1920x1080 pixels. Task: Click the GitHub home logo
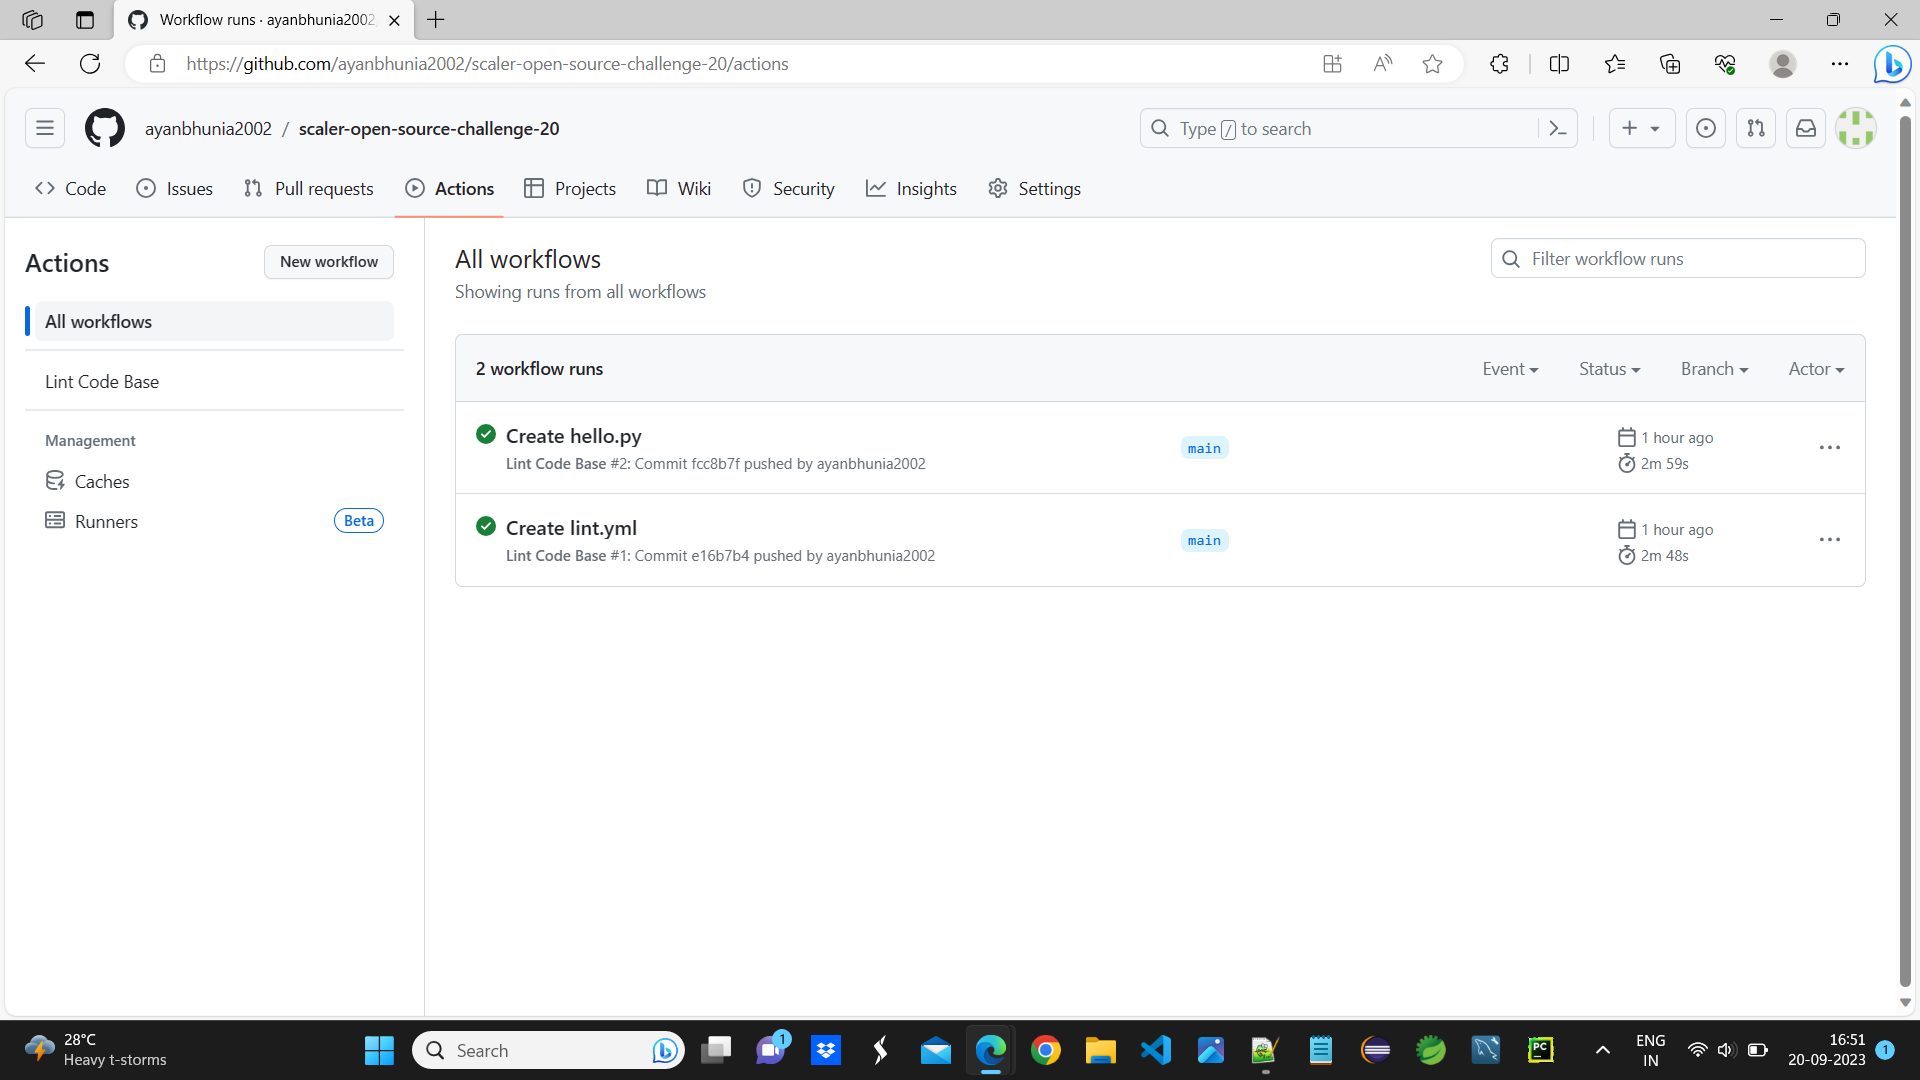point(104,128)
